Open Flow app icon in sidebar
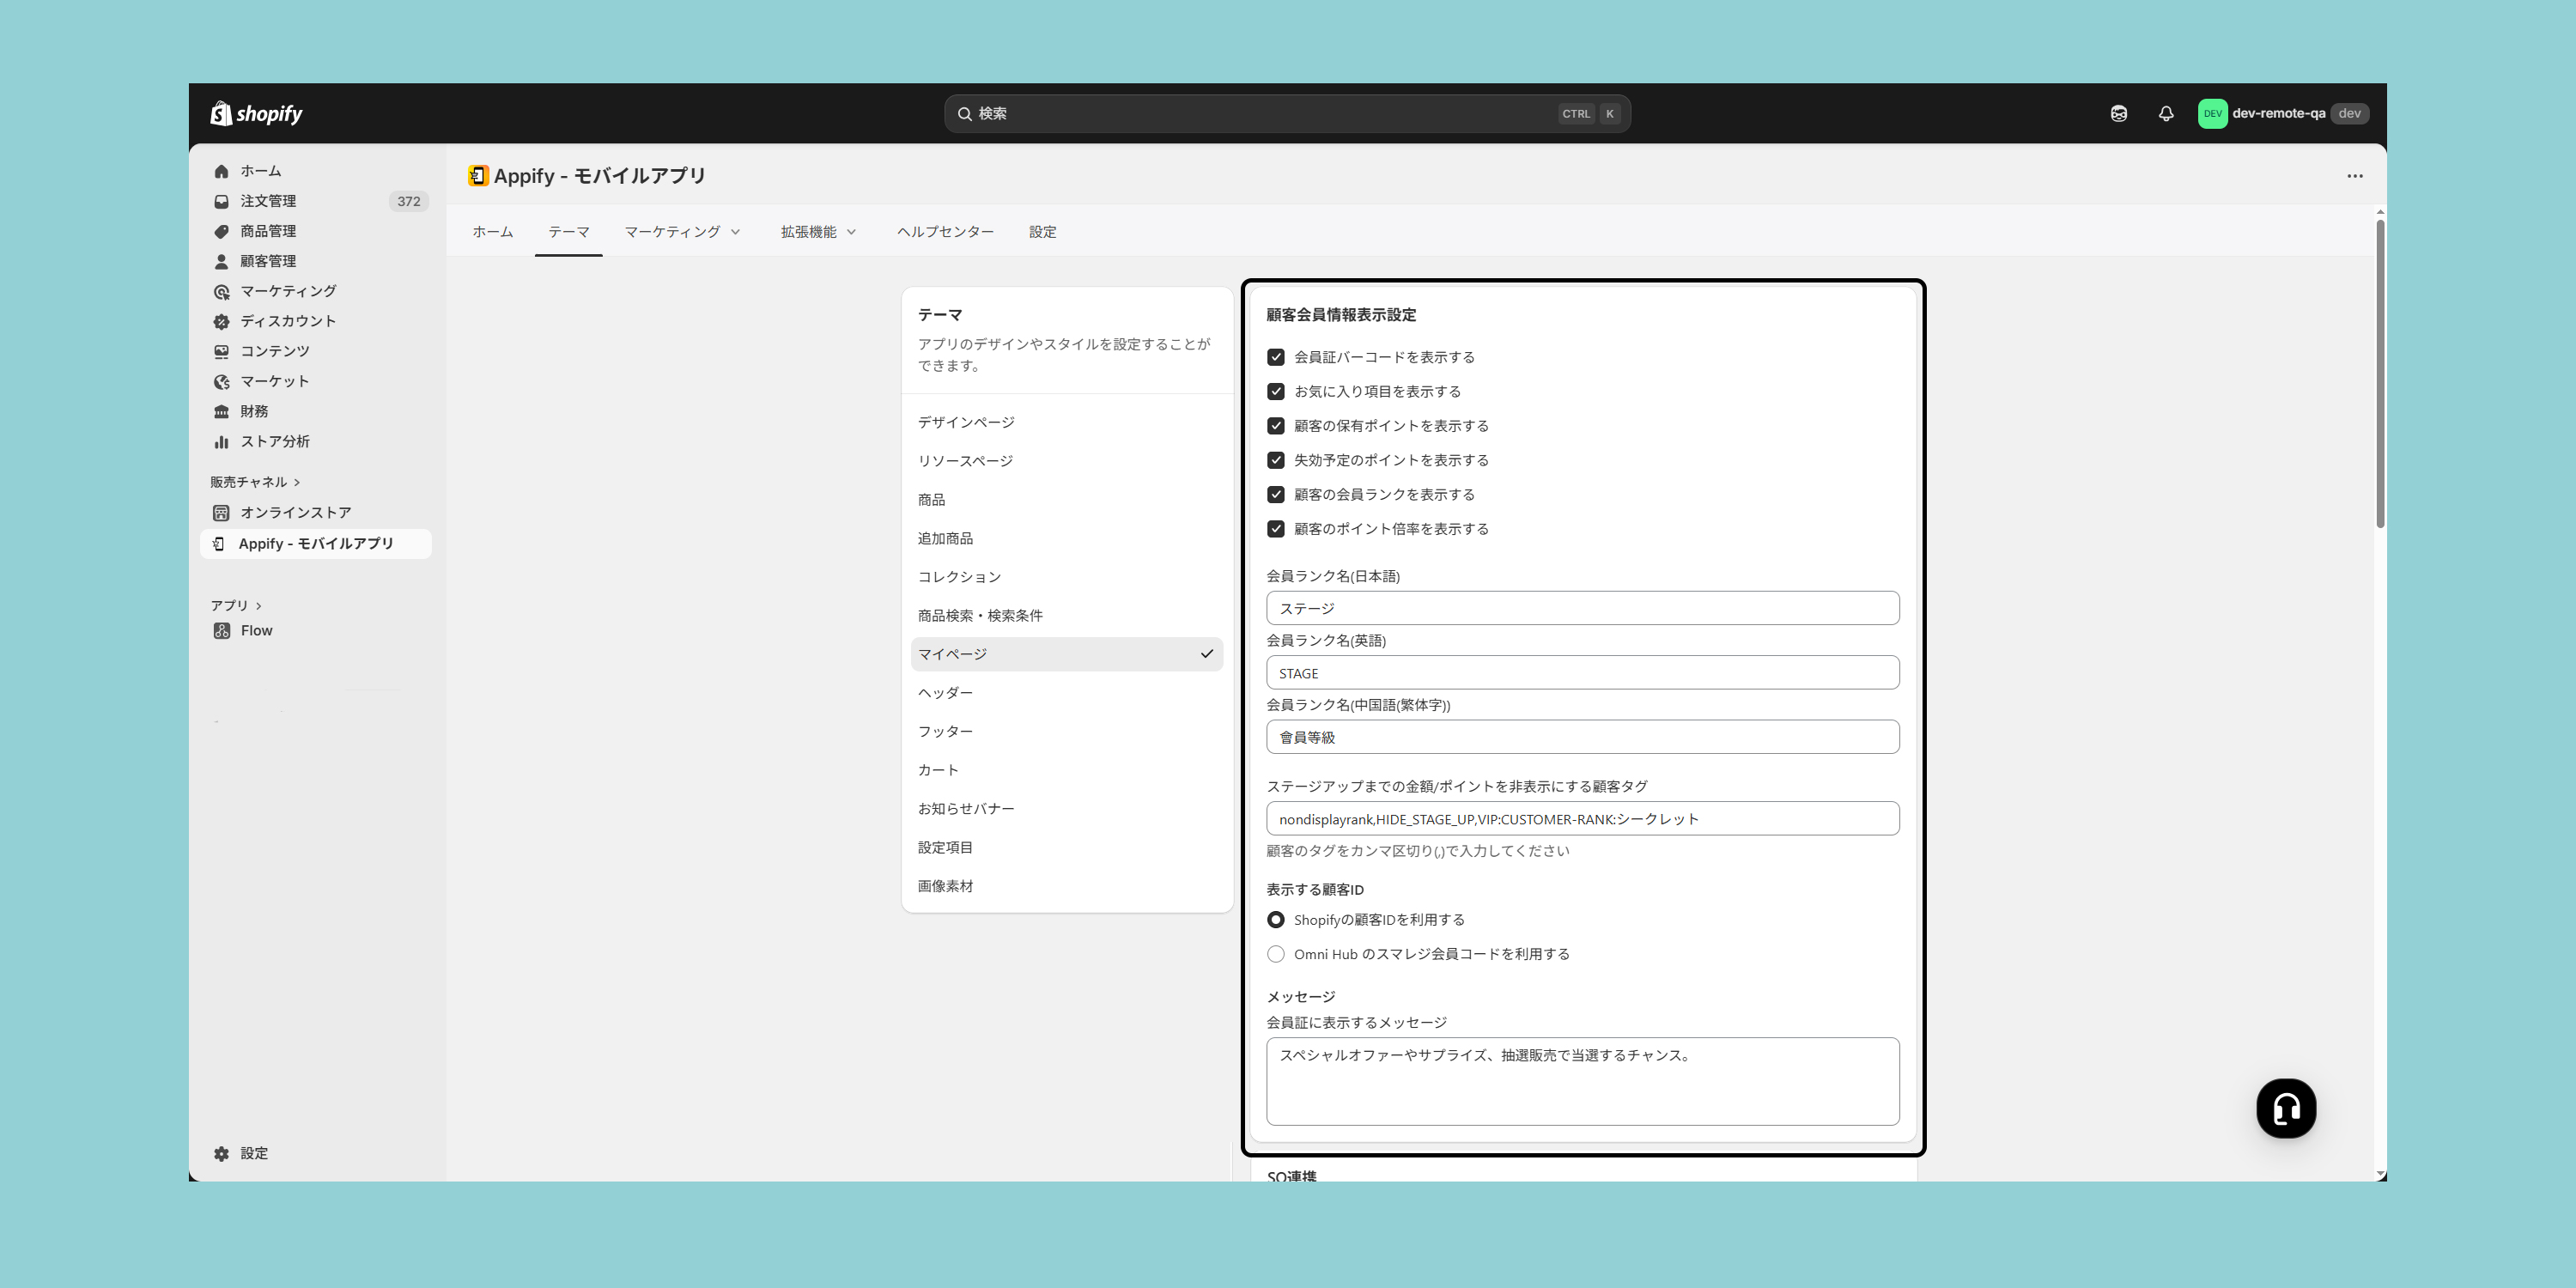Image resolution: width=2576 pixels, height=1288 pixels. [222, 631]
